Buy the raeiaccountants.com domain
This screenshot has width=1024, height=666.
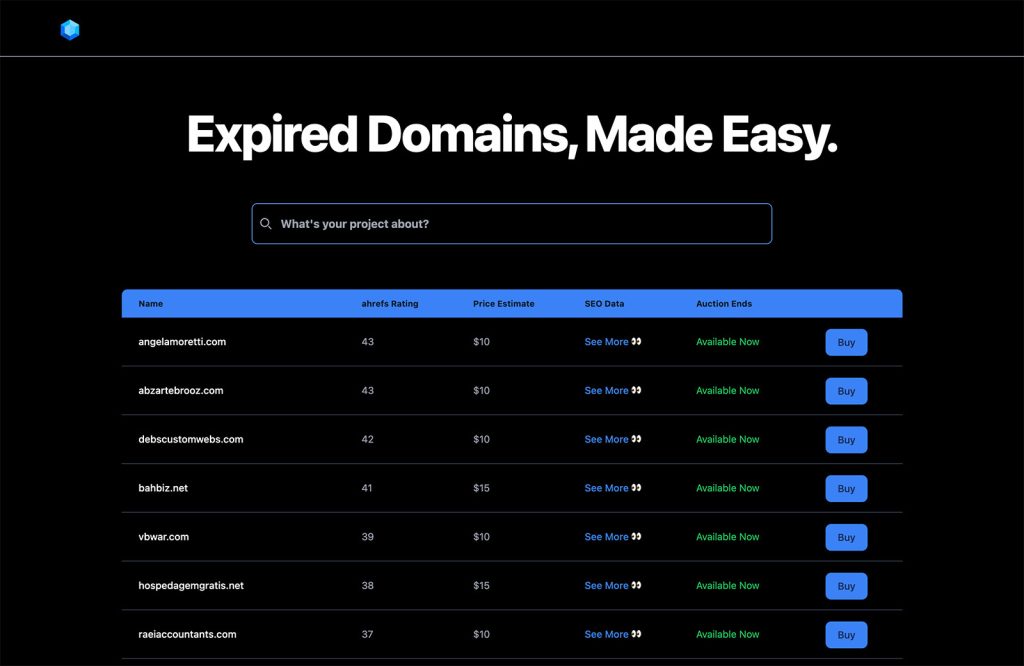[846, 635]
